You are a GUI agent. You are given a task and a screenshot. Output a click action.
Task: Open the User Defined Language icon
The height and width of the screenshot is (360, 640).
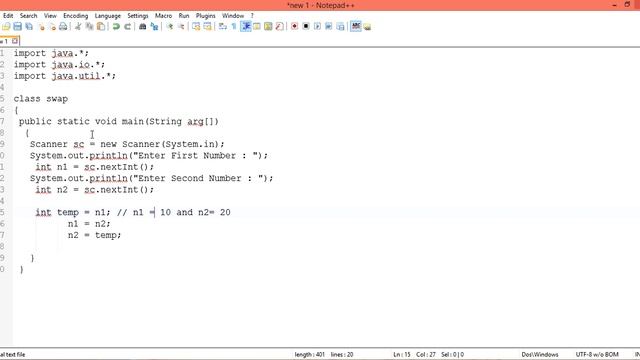(257, 27)
